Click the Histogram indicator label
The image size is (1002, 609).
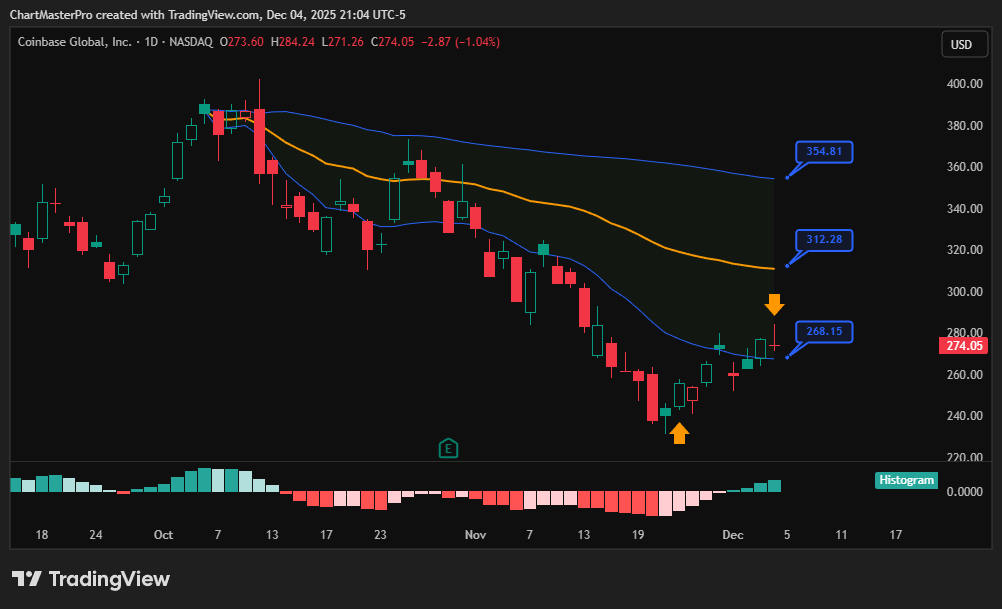point(906,480)
